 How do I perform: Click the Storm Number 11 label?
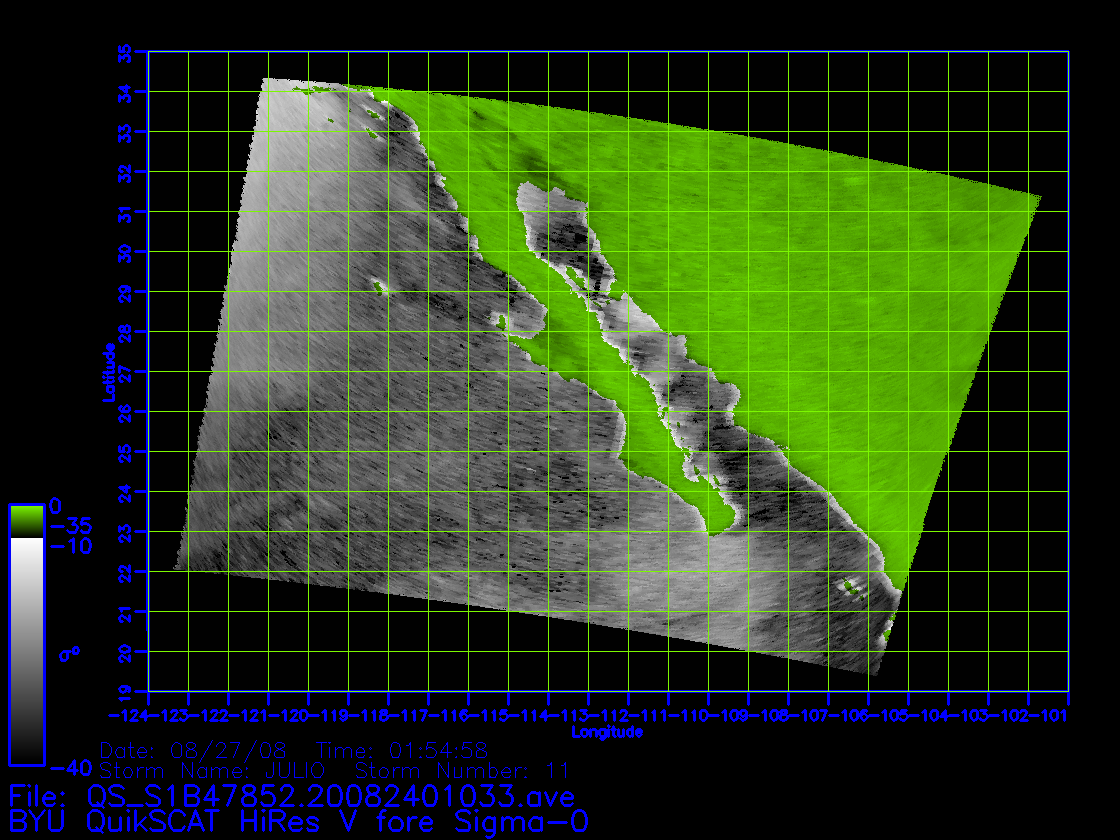pyautogui.click(x=462, y=770)
